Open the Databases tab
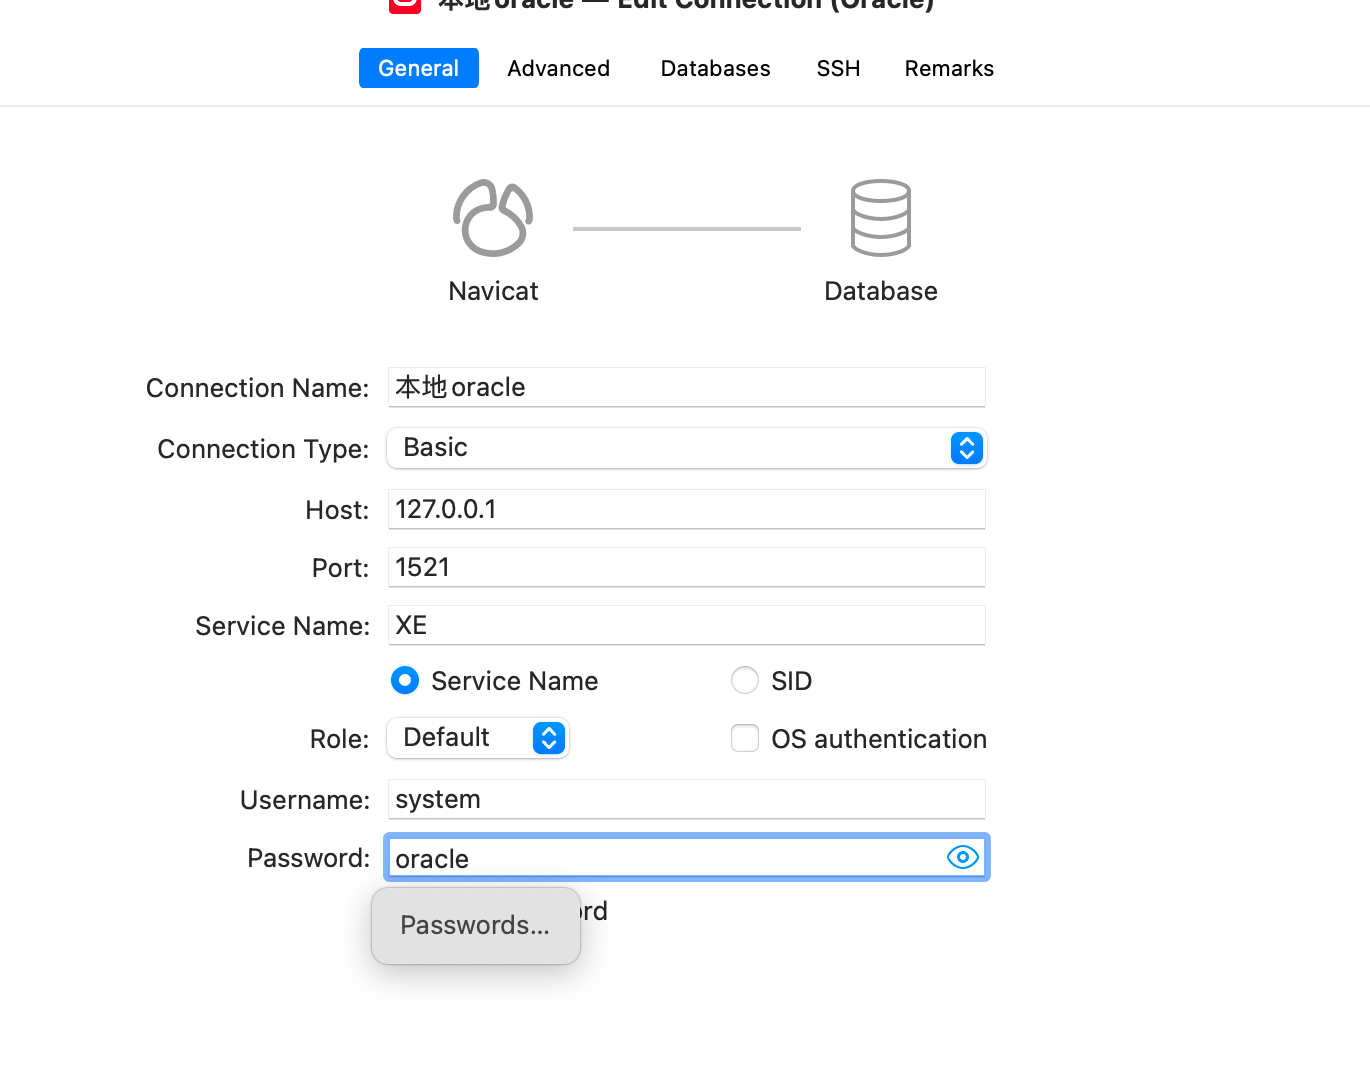The height and width of the screenshot is (1078, 1370). [715, 68]
